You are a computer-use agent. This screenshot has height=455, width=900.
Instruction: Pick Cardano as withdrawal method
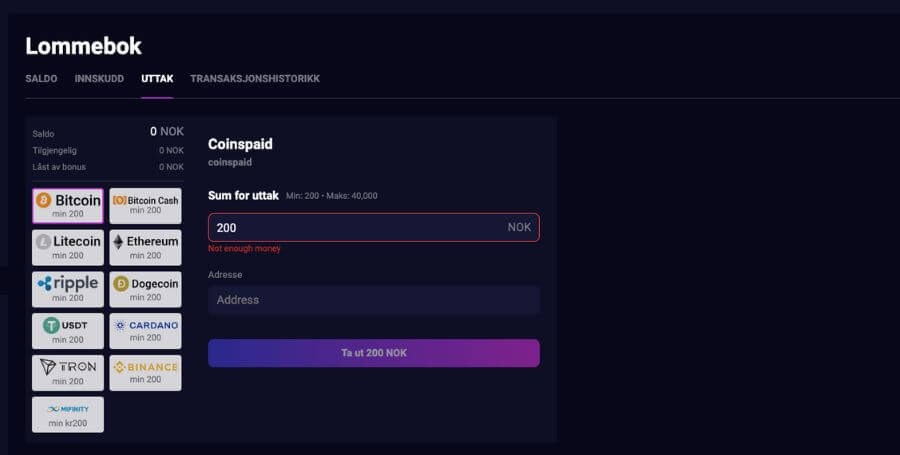pyautogui.click(x=145, y=331)
